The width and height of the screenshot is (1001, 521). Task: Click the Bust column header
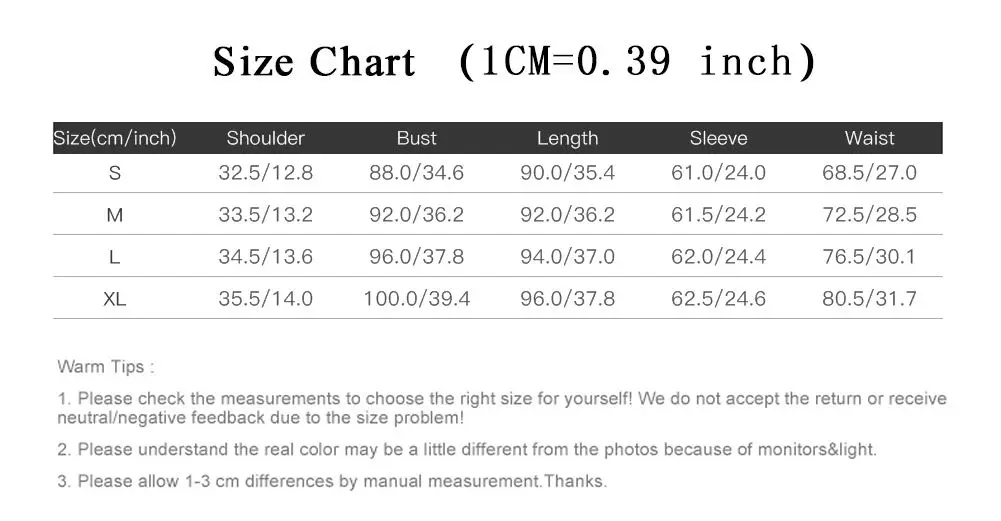pos(416,139)
